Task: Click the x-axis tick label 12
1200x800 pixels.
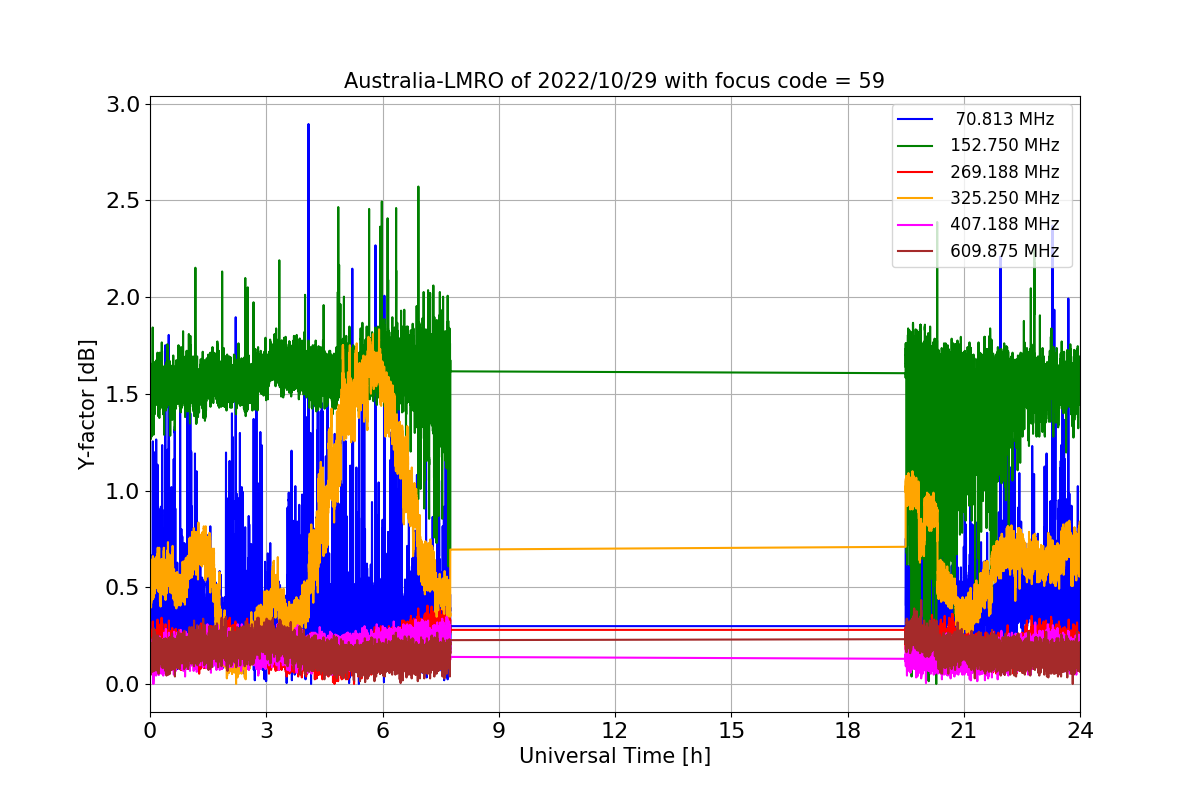Action: (x=615, y=730)
